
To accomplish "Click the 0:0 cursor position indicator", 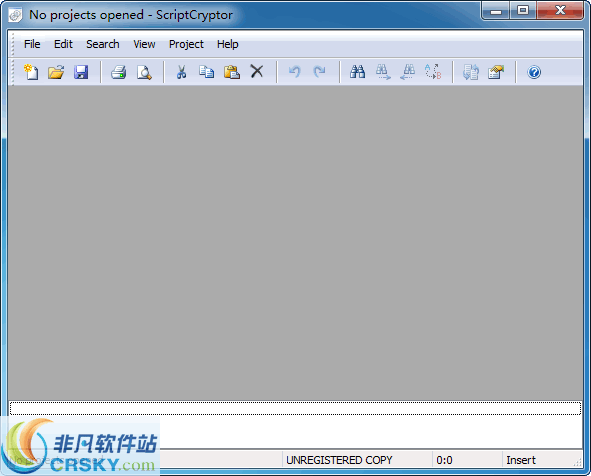I will click(x=444, y=460).
